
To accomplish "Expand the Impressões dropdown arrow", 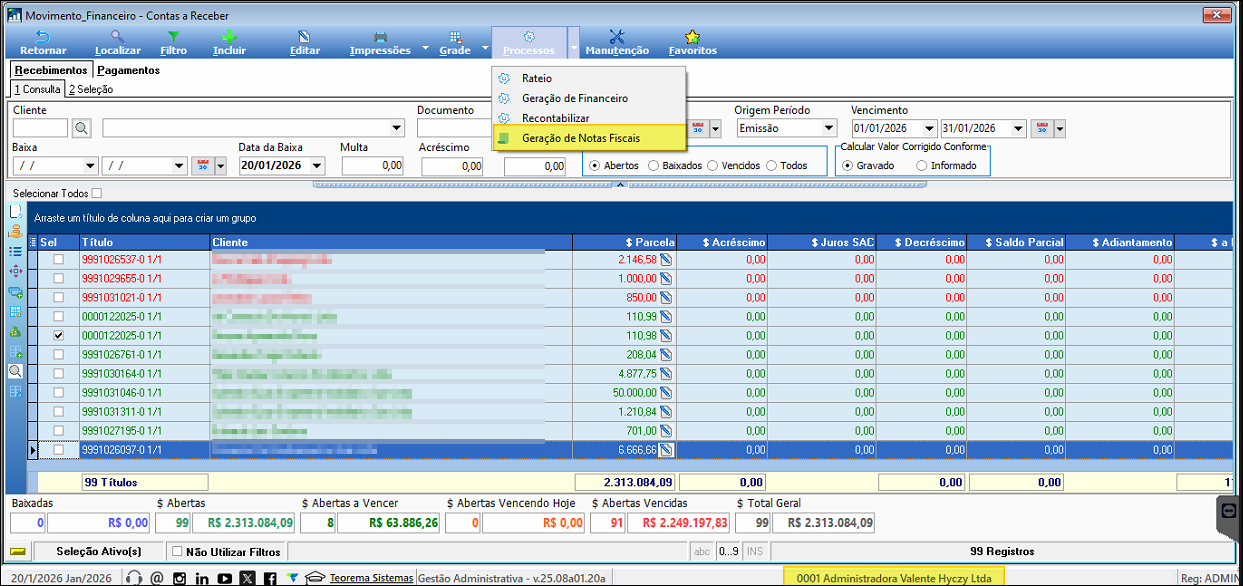I will (x=424, y=48).
